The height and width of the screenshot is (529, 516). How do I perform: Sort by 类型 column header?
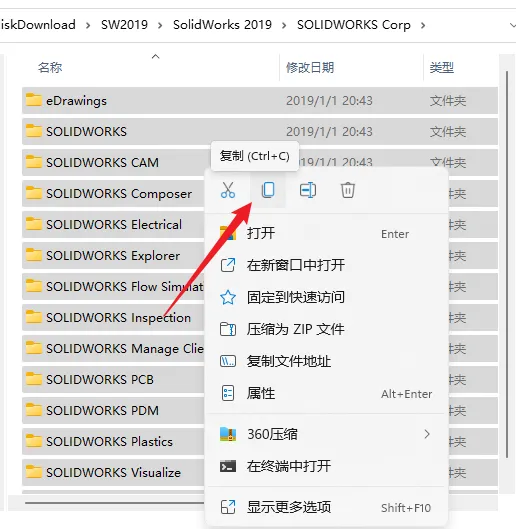pyautogui.click(x=442, y=67)
